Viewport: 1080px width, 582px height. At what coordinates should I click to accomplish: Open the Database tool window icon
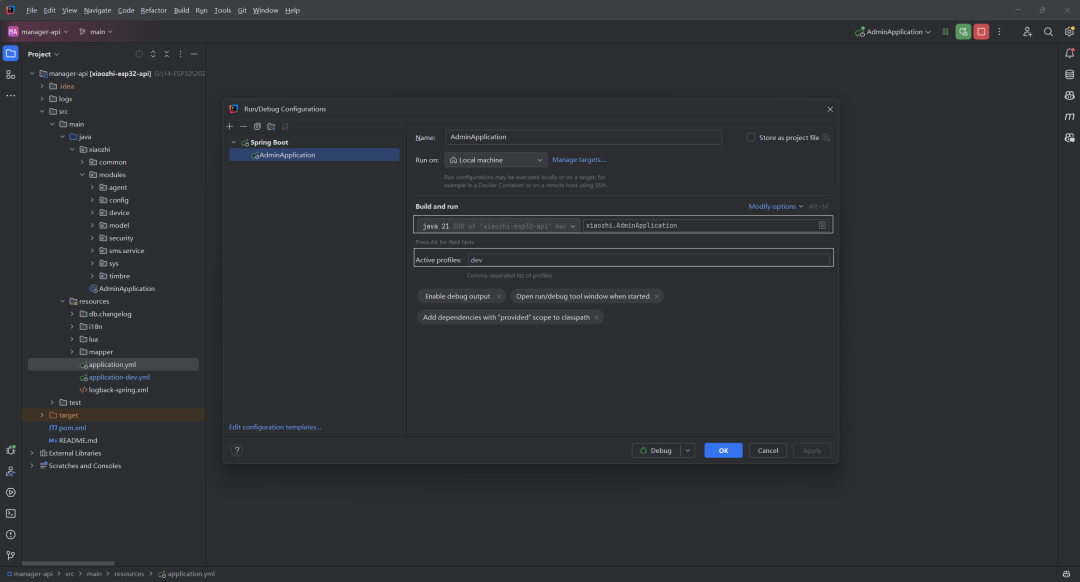tap(1069, 74)
